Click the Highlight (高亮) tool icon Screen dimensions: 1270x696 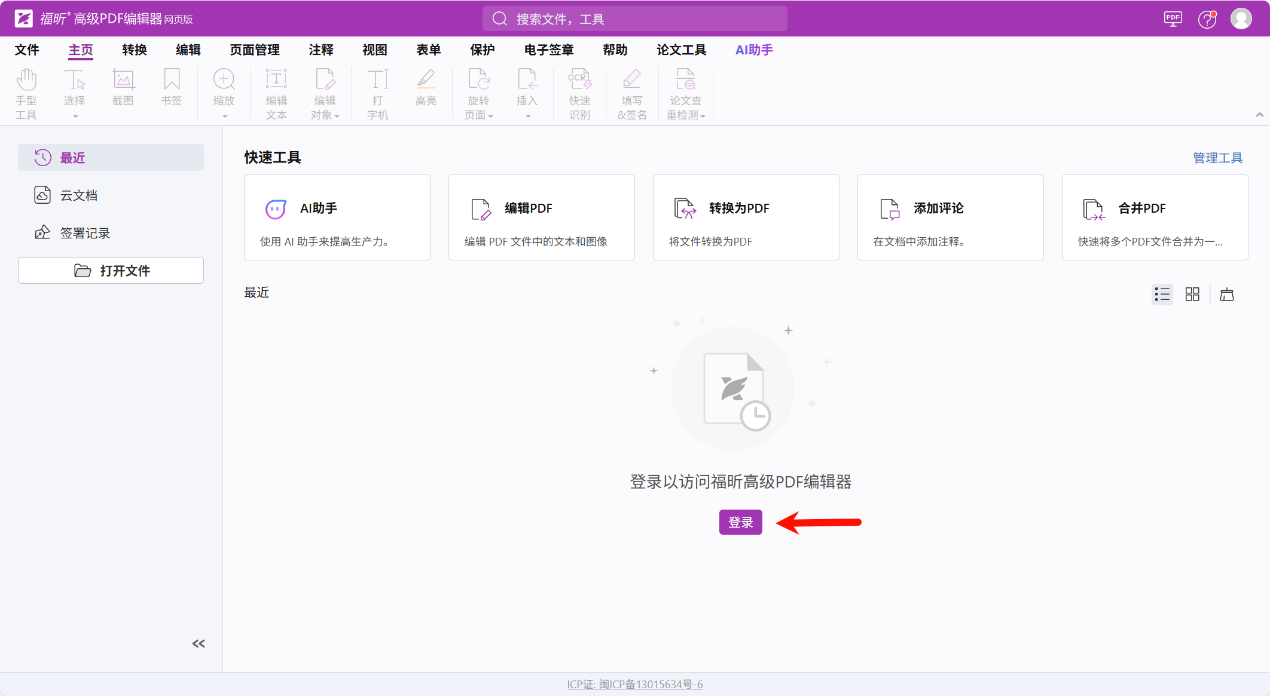(426, 81)
